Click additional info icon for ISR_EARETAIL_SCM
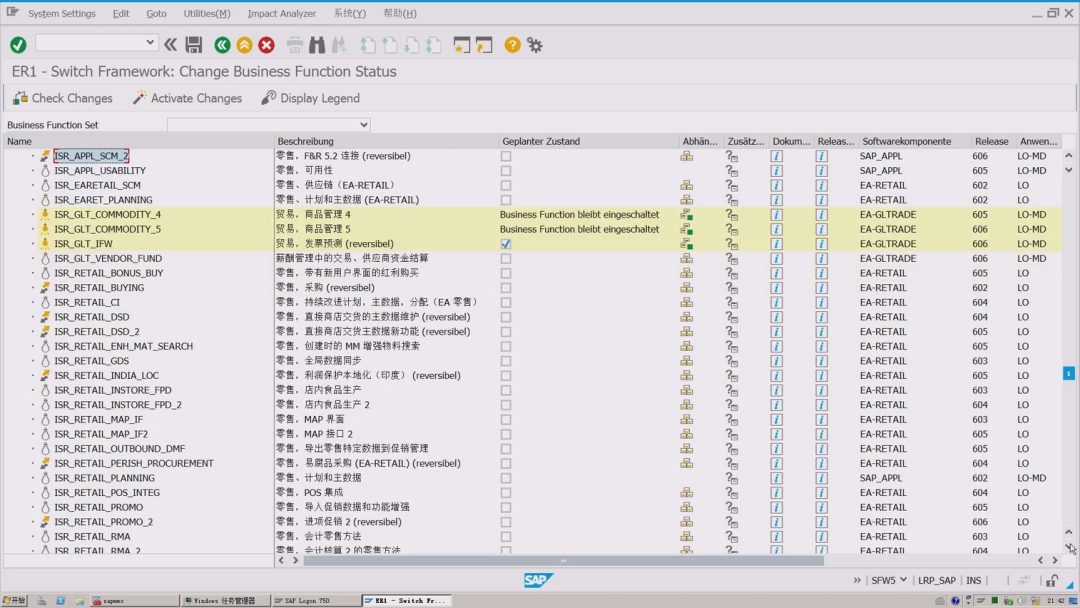The height and width of the screenshot is (608, 1080). (731, 185)
